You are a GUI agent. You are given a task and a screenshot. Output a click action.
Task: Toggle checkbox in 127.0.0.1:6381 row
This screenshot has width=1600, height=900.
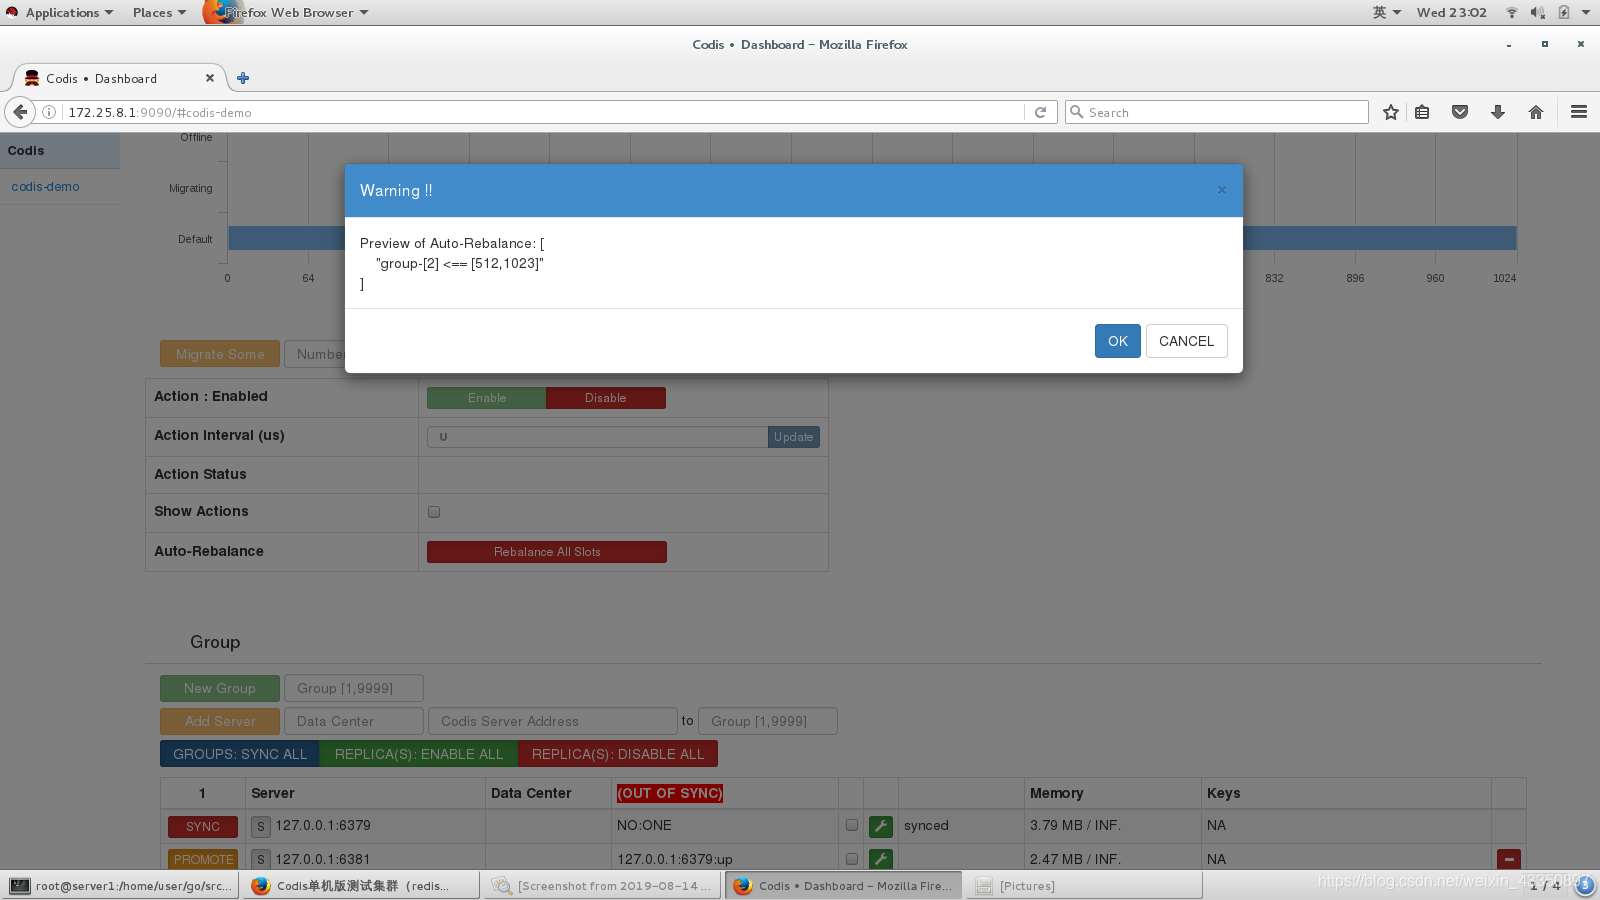click(852, 858)
